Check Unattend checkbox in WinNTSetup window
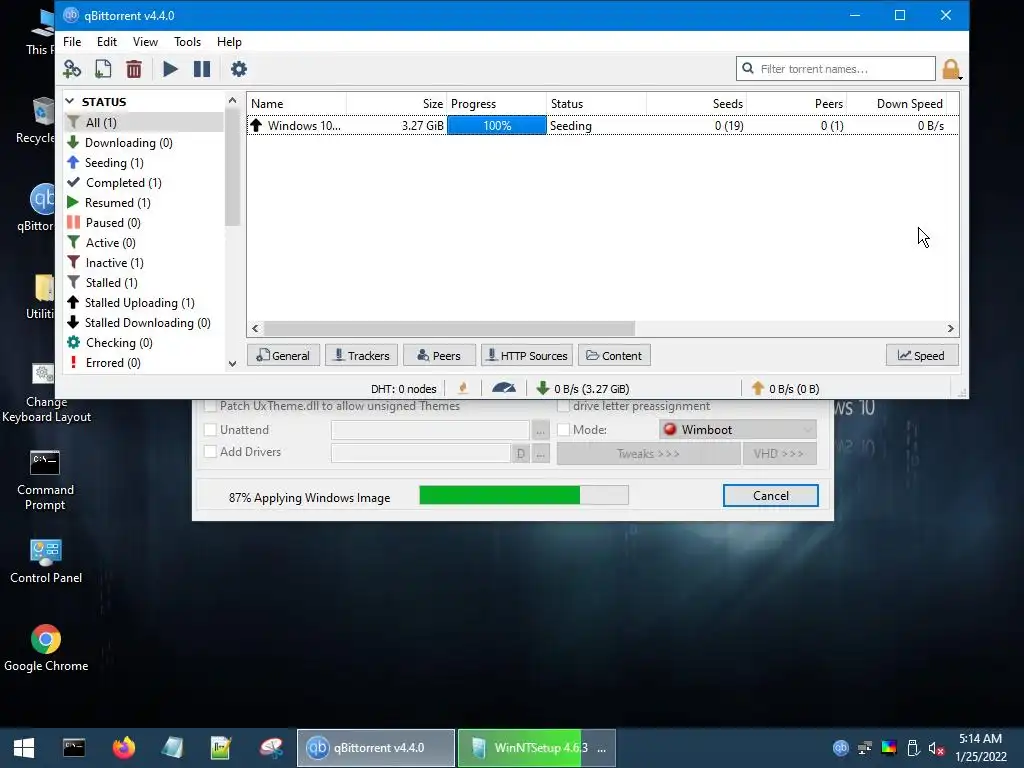 pyautogui.click(x=210, y=430)
